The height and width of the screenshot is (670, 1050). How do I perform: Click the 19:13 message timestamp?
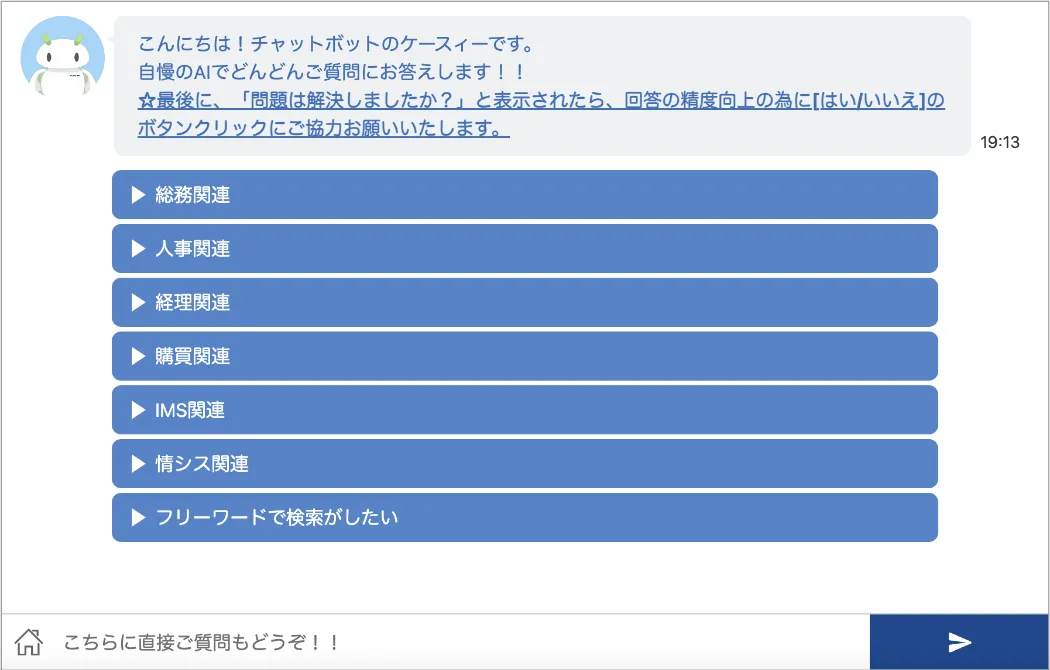point(1000,142)
